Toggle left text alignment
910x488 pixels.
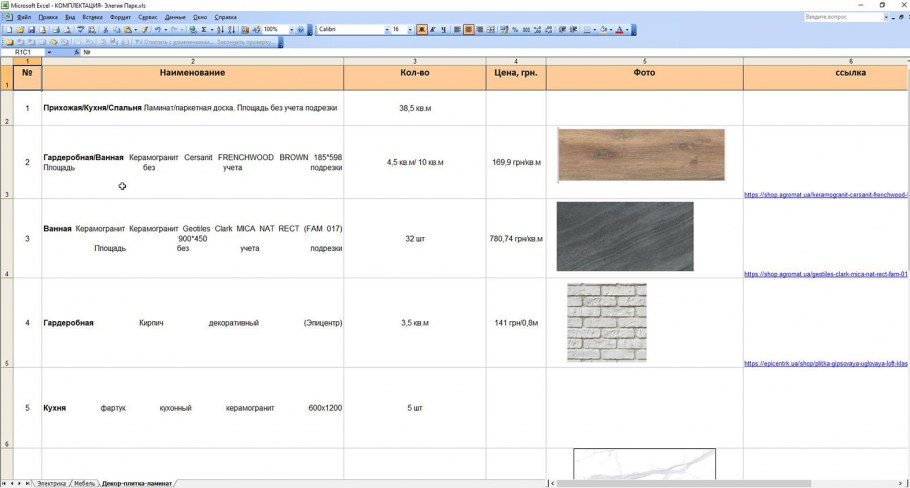click(456, 29)
